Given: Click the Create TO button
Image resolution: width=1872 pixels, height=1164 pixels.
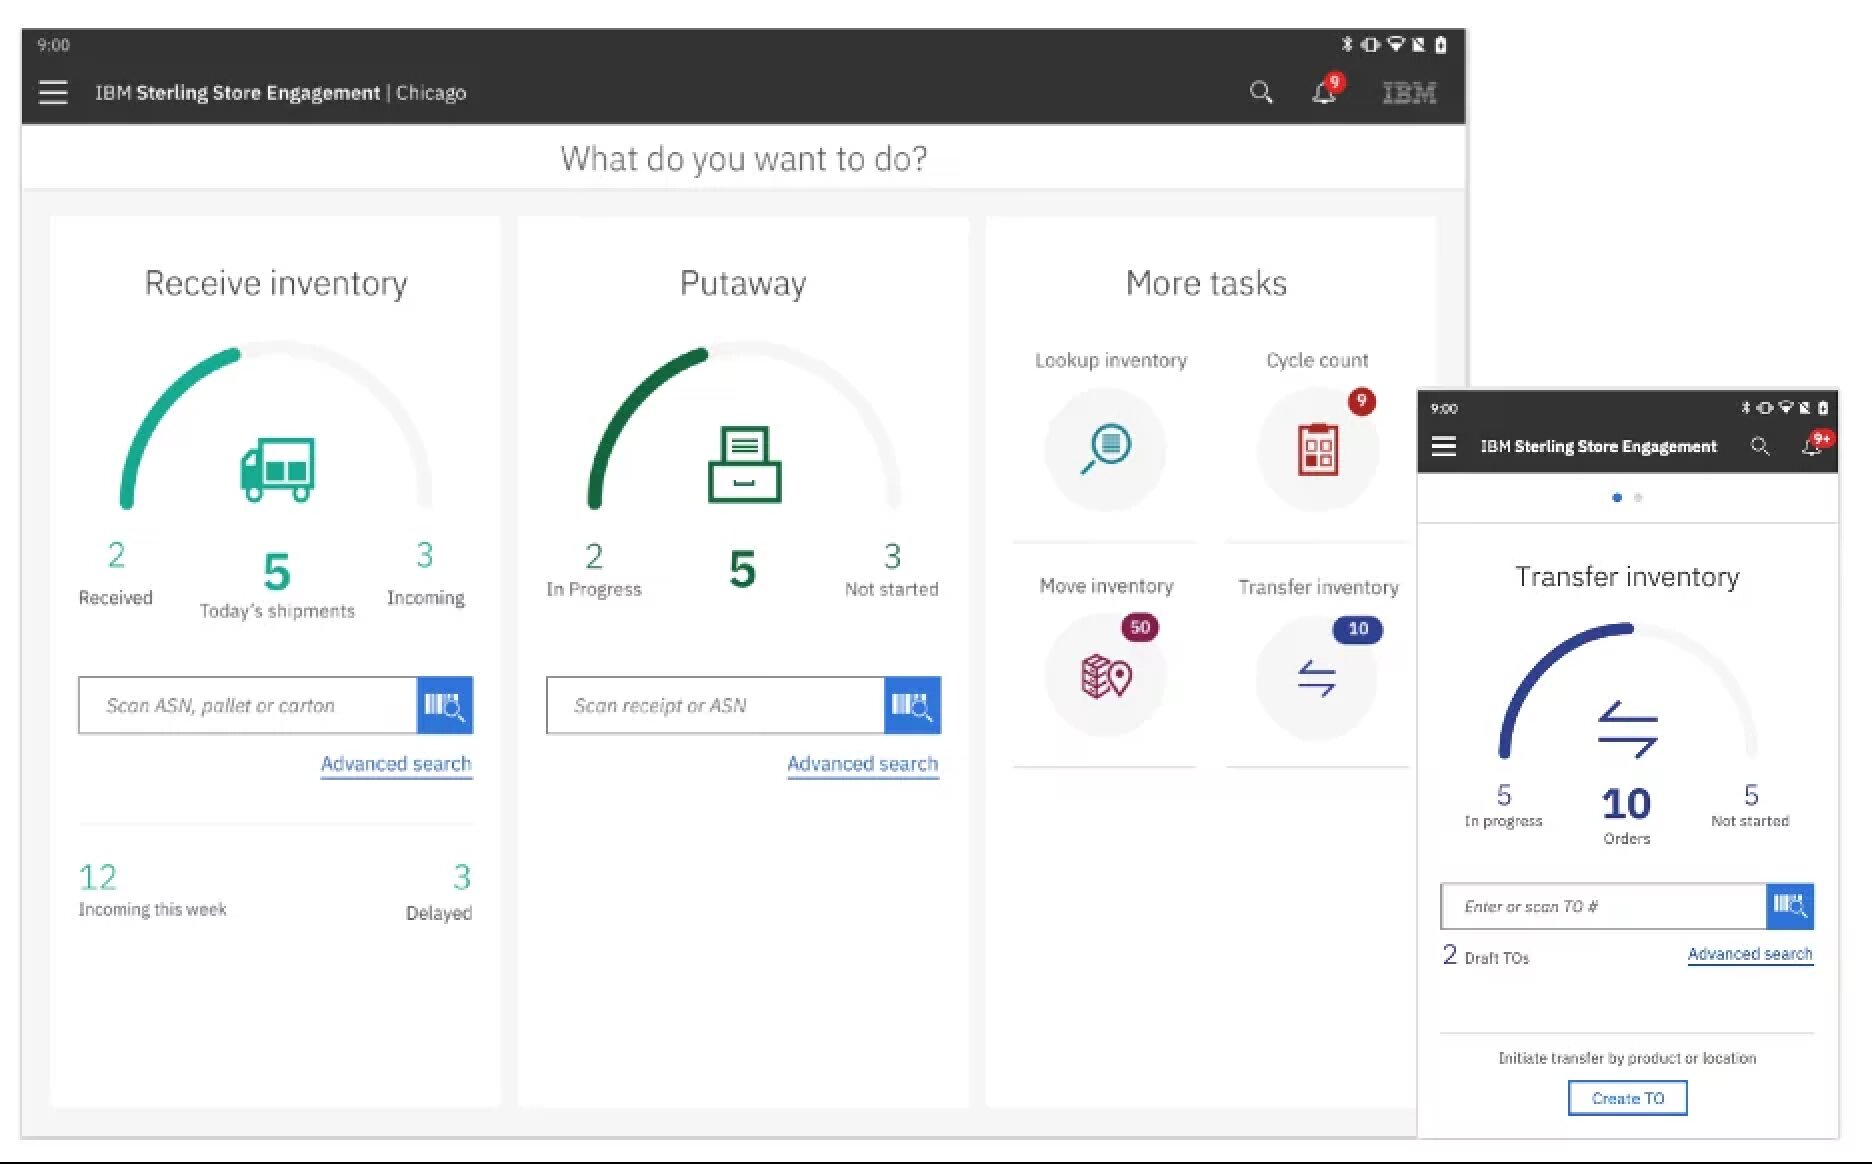Looking at the screenshot, I should (x=1627, y=1098).
